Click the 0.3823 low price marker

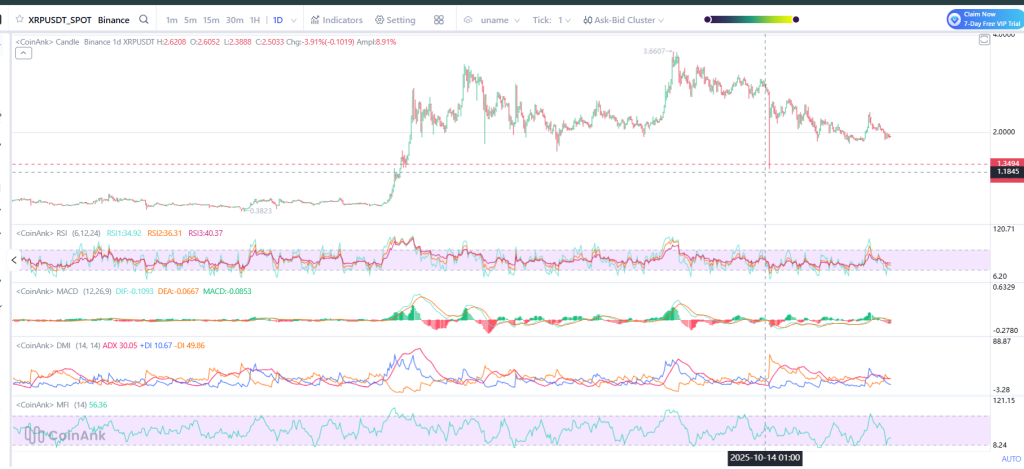click(261, 210)
